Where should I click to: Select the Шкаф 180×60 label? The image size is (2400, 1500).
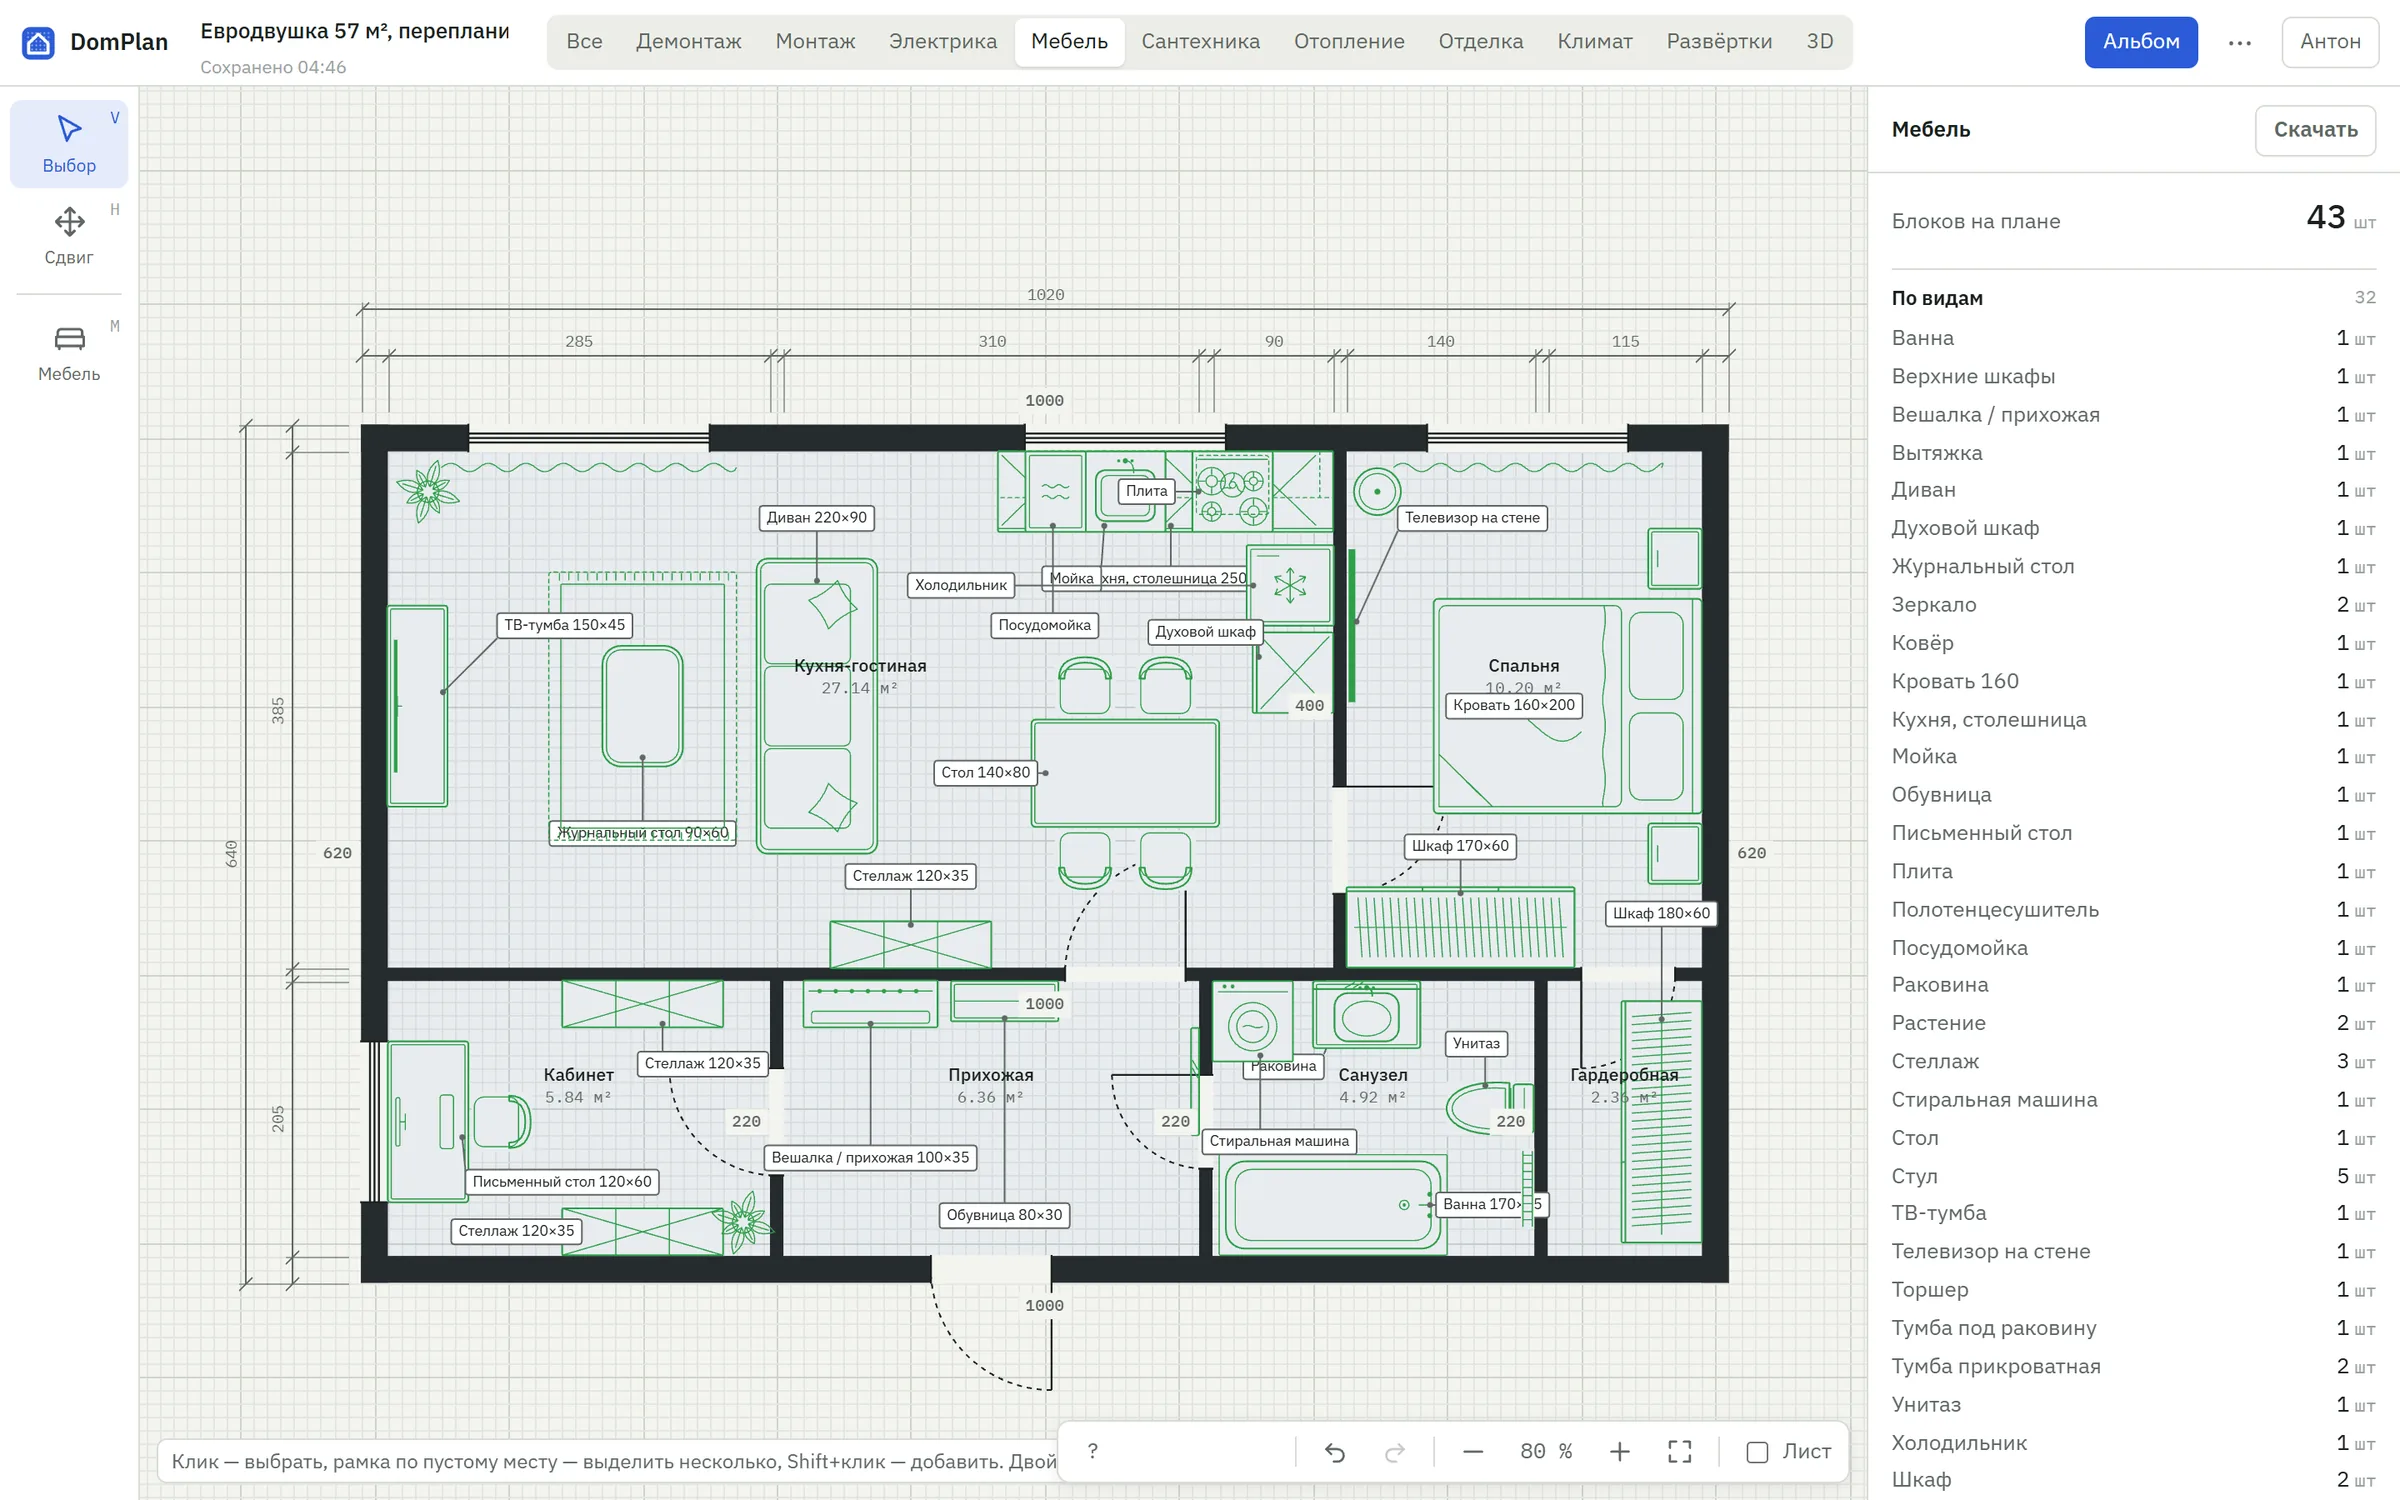point(1661,914)
